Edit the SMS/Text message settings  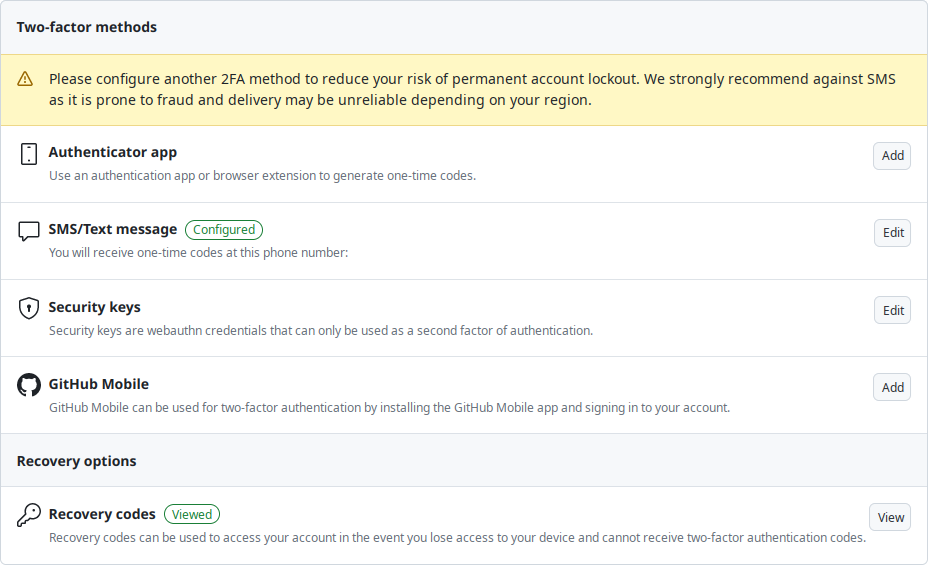[x=892, y=233]
